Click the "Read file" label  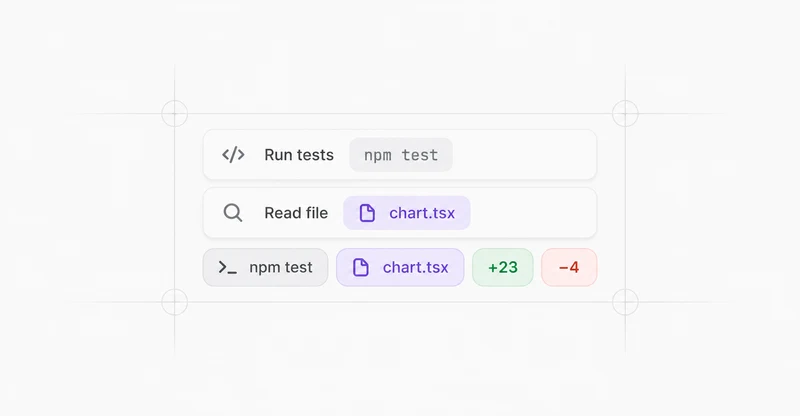pos(296,213)
